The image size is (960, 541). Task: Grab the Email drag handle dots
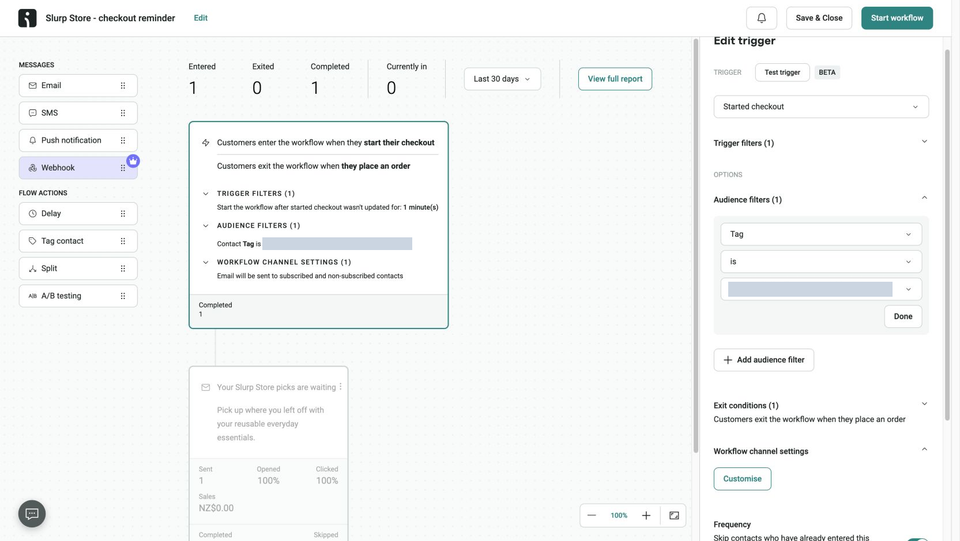coord(122,86)
